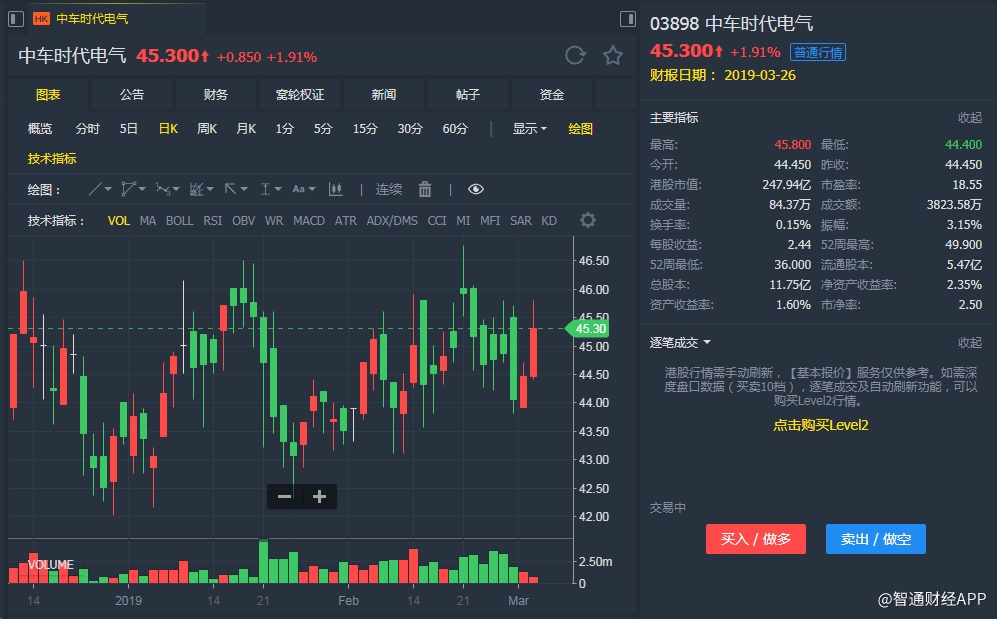Image resolution: width=997 pixels, height=619 pixels.
Task: Expand Gann fan tool dropdown arrow
Action: click(210, 189)
